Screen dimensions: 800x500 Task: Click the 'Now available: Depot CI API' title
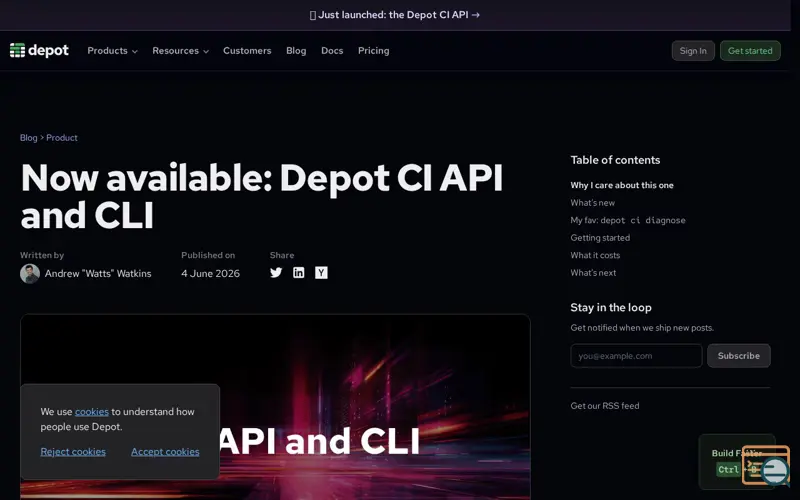[x=262, y=196]
